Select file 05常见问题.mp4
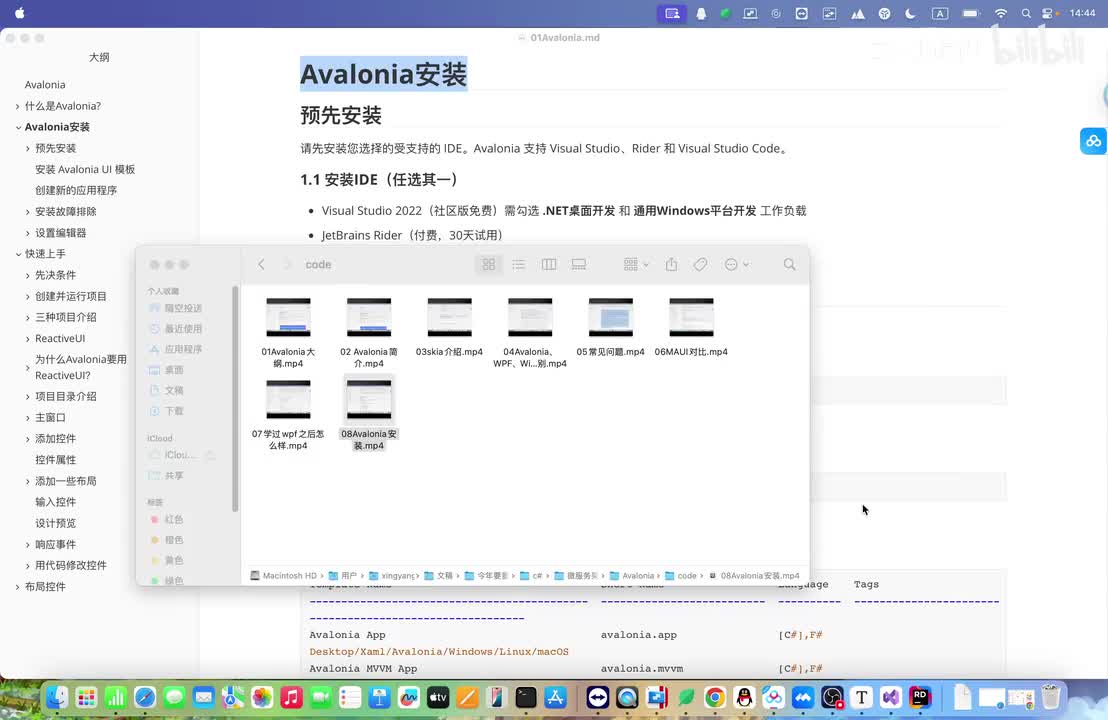Screen dimensions: 1108x720 tap(611, 326)
